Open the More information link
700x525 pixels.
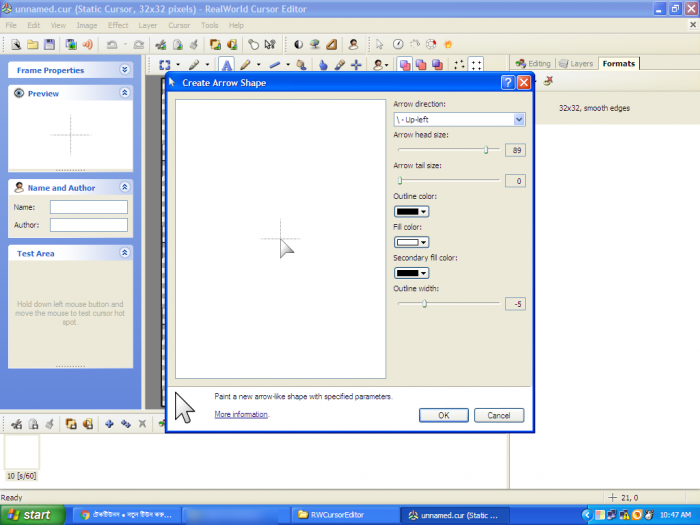click(x=241, y=414)
